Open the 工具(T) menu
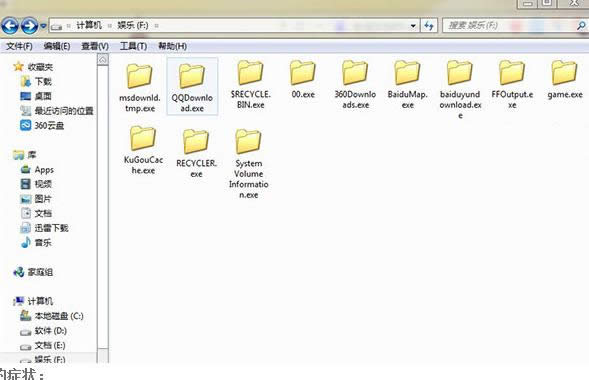The image size is (589, 380). click(133, 46)
